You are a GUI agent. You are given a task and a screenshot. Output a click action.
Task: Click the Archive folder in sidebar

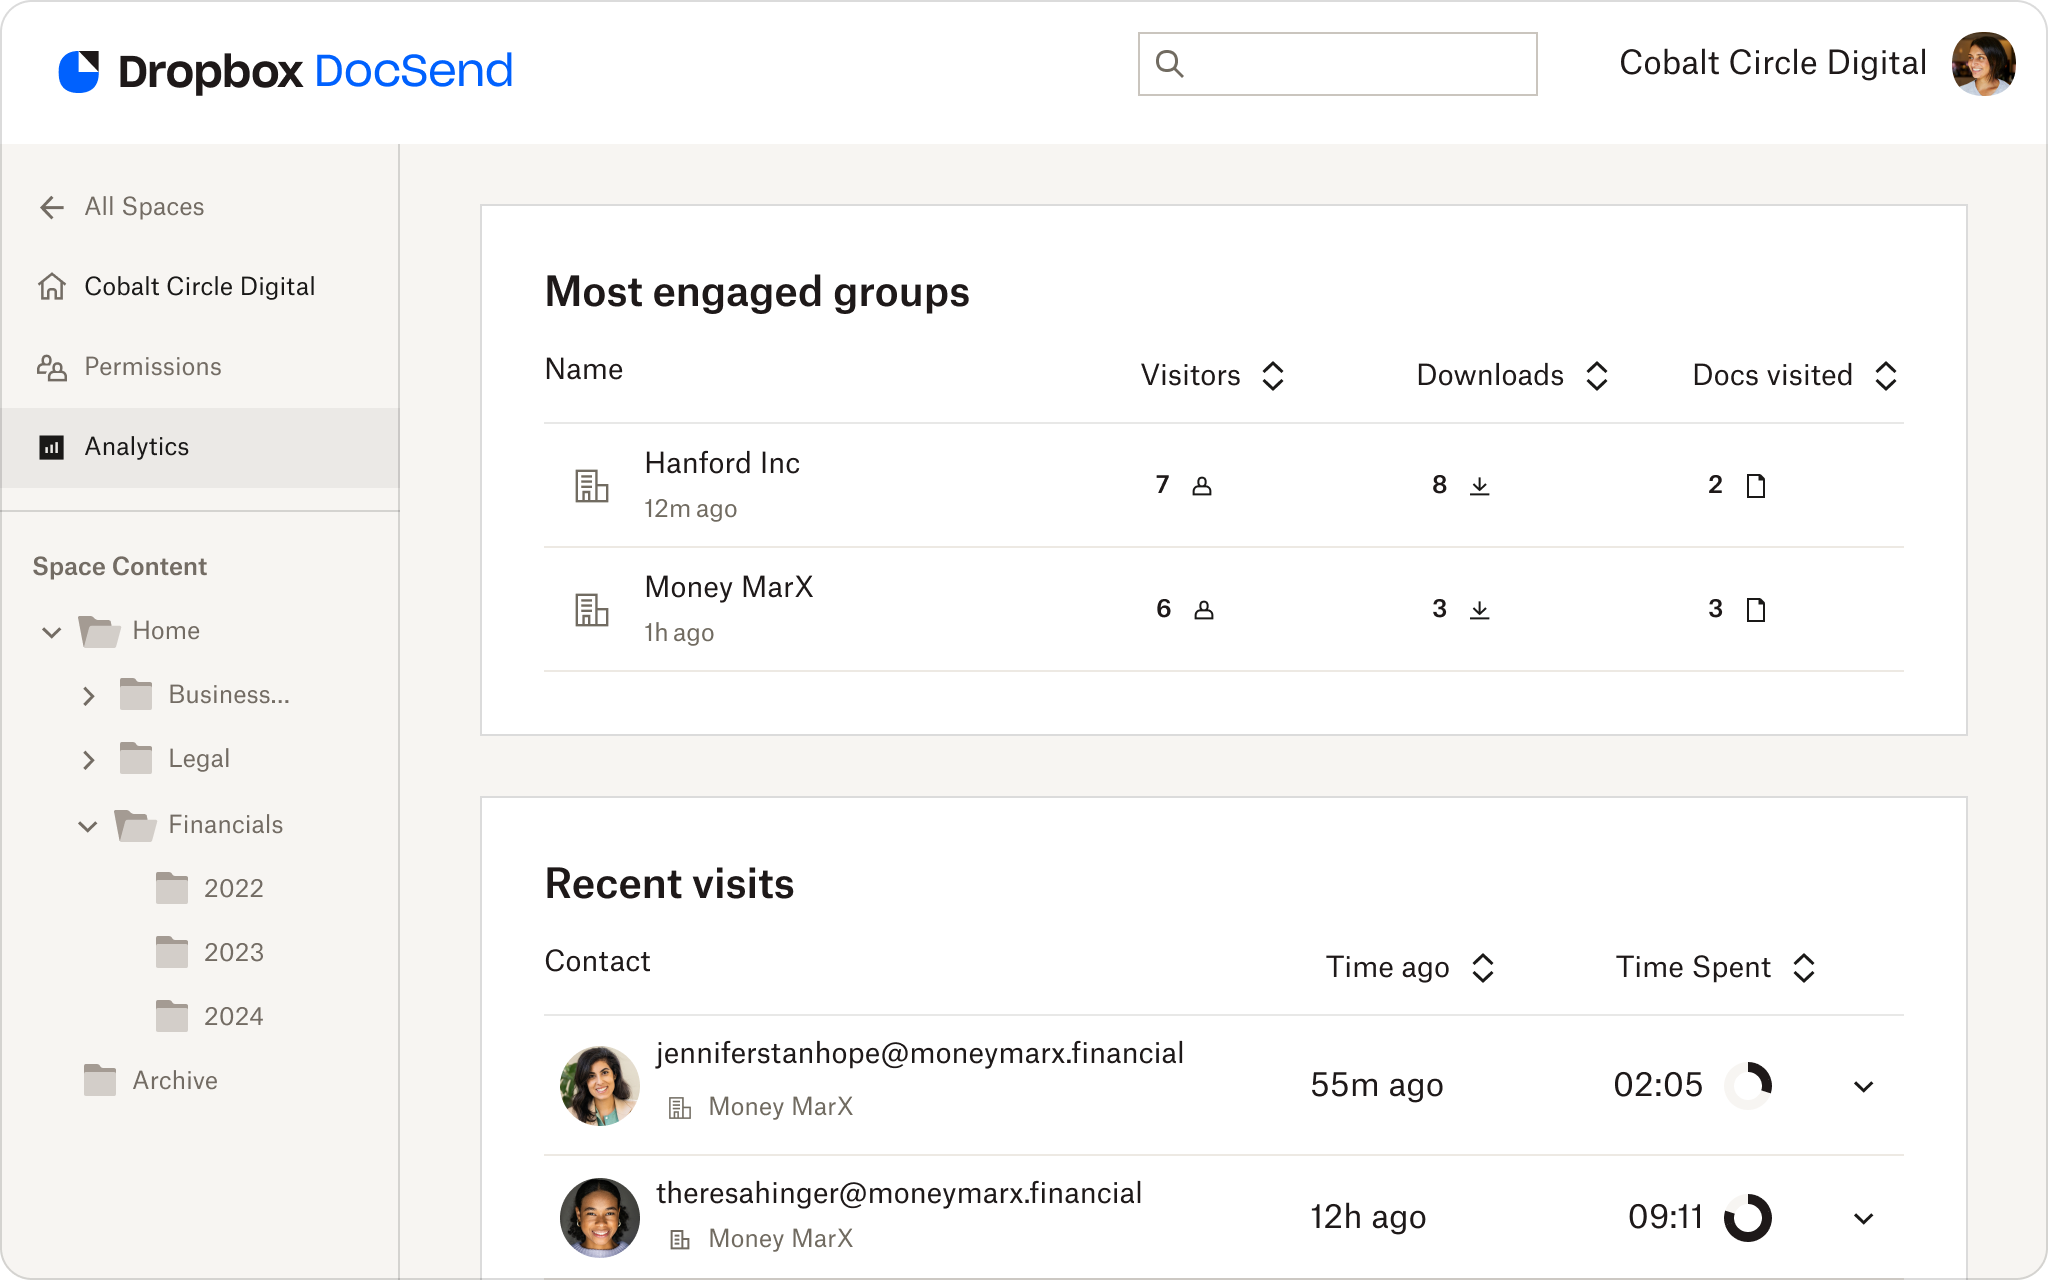pyautogui.click(x=174, y=1079)
